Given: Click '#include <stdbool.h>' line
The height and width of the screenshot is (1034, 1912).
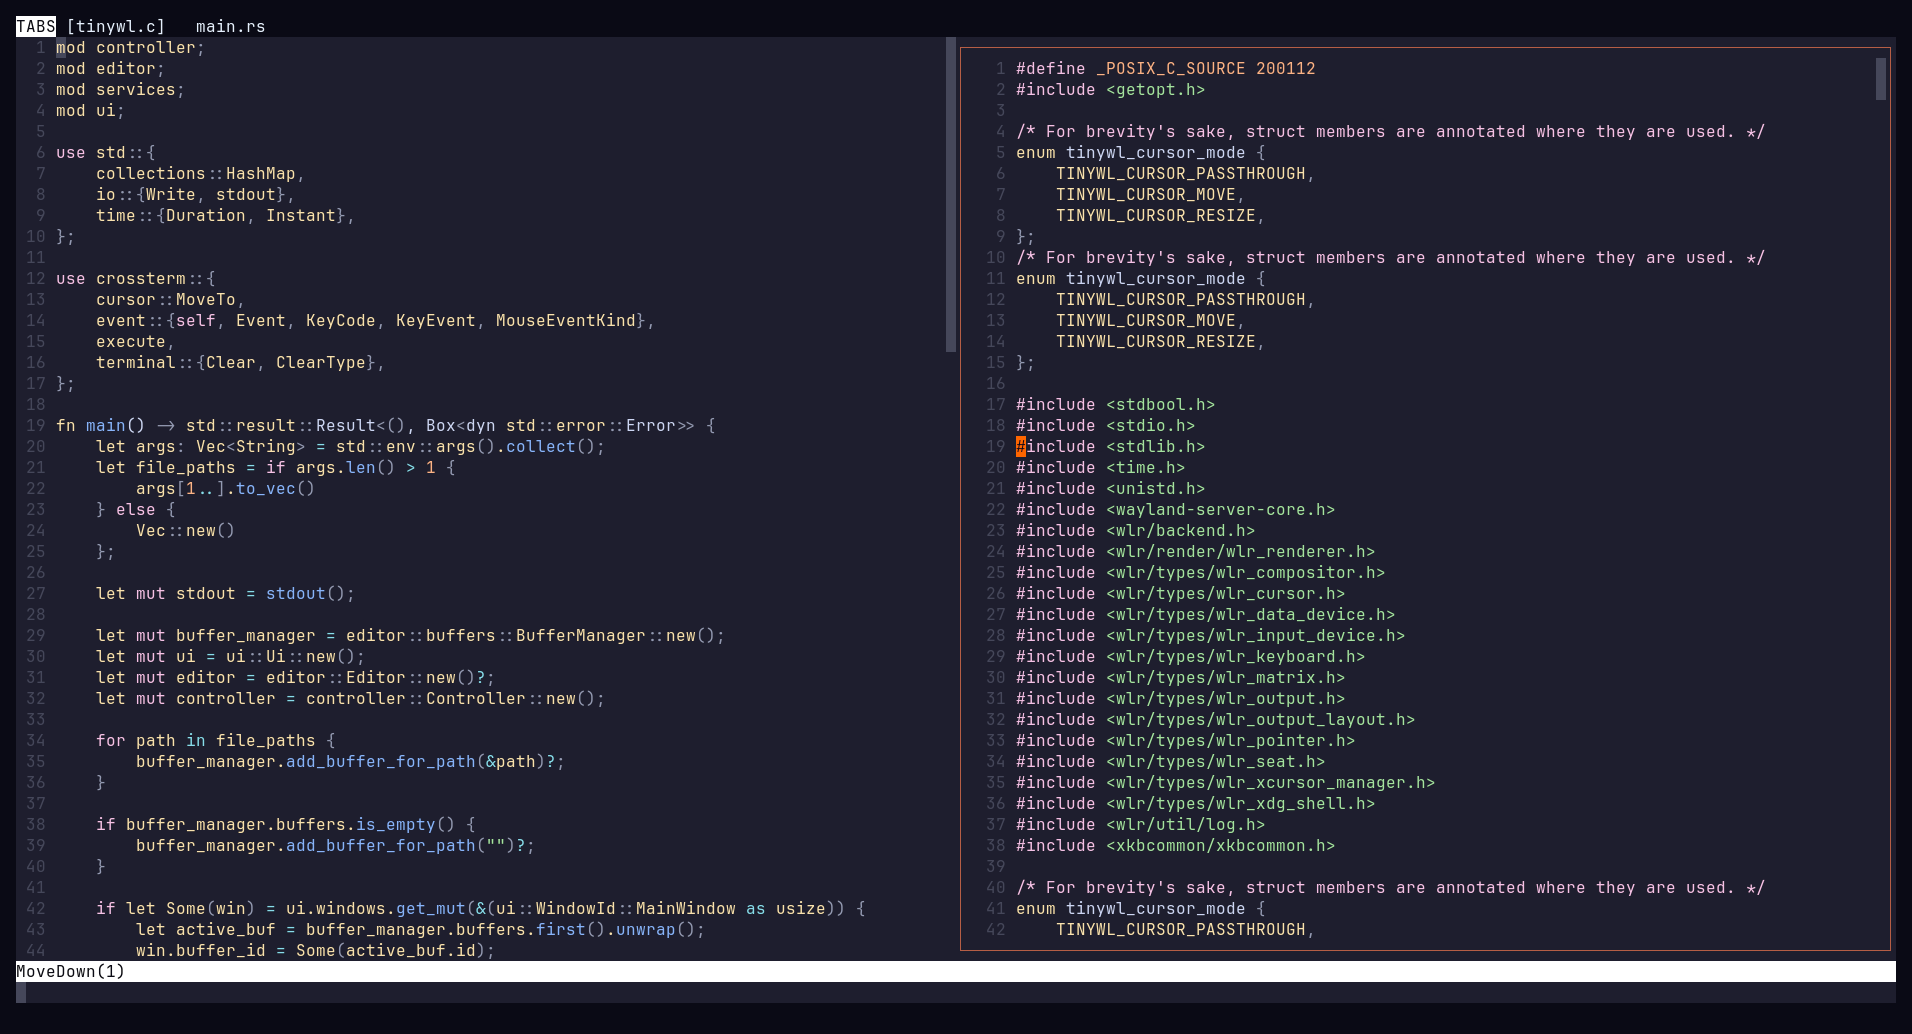Looking at the screenshot, I should coord(1116,404).
